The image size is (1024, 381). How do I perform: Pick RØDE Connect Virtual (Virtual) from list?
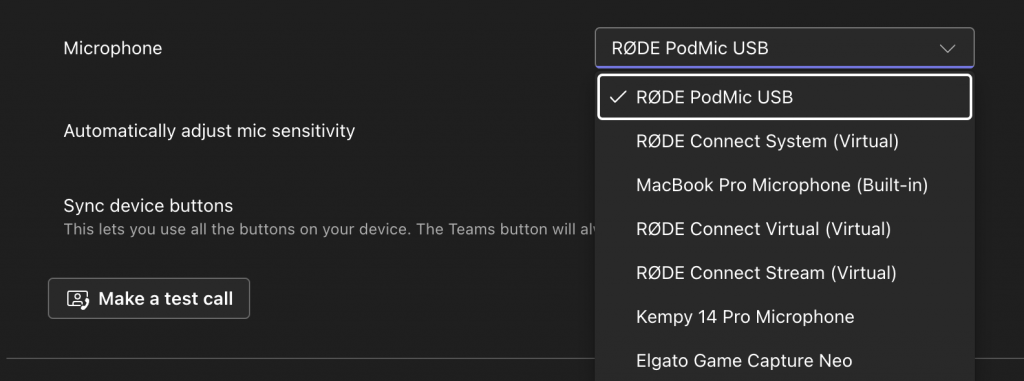click(x=784, y=229)
